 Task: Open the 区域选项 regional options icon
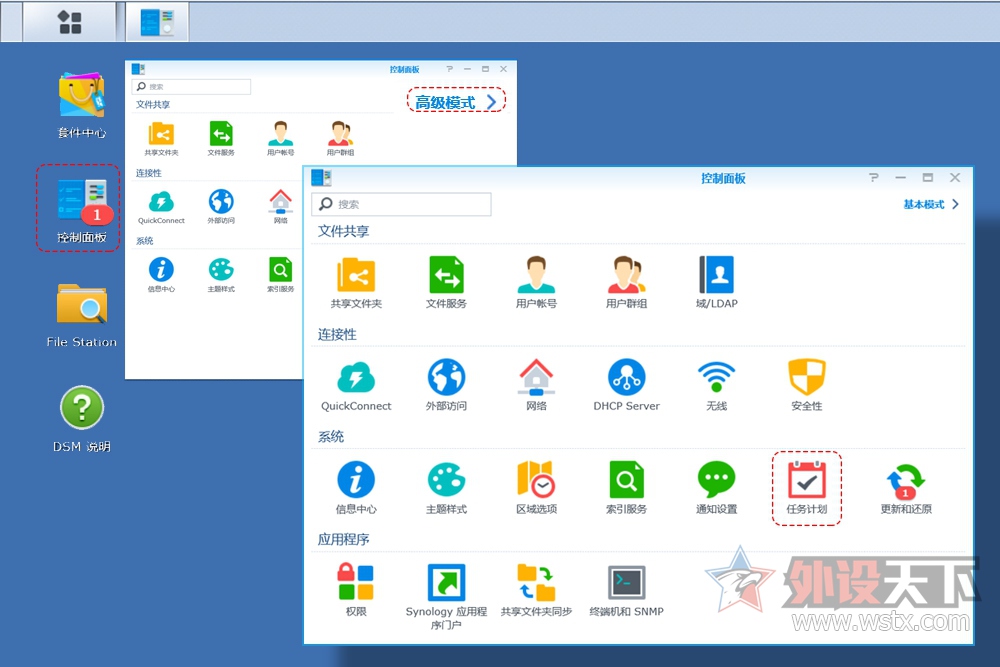pos(536,487)
